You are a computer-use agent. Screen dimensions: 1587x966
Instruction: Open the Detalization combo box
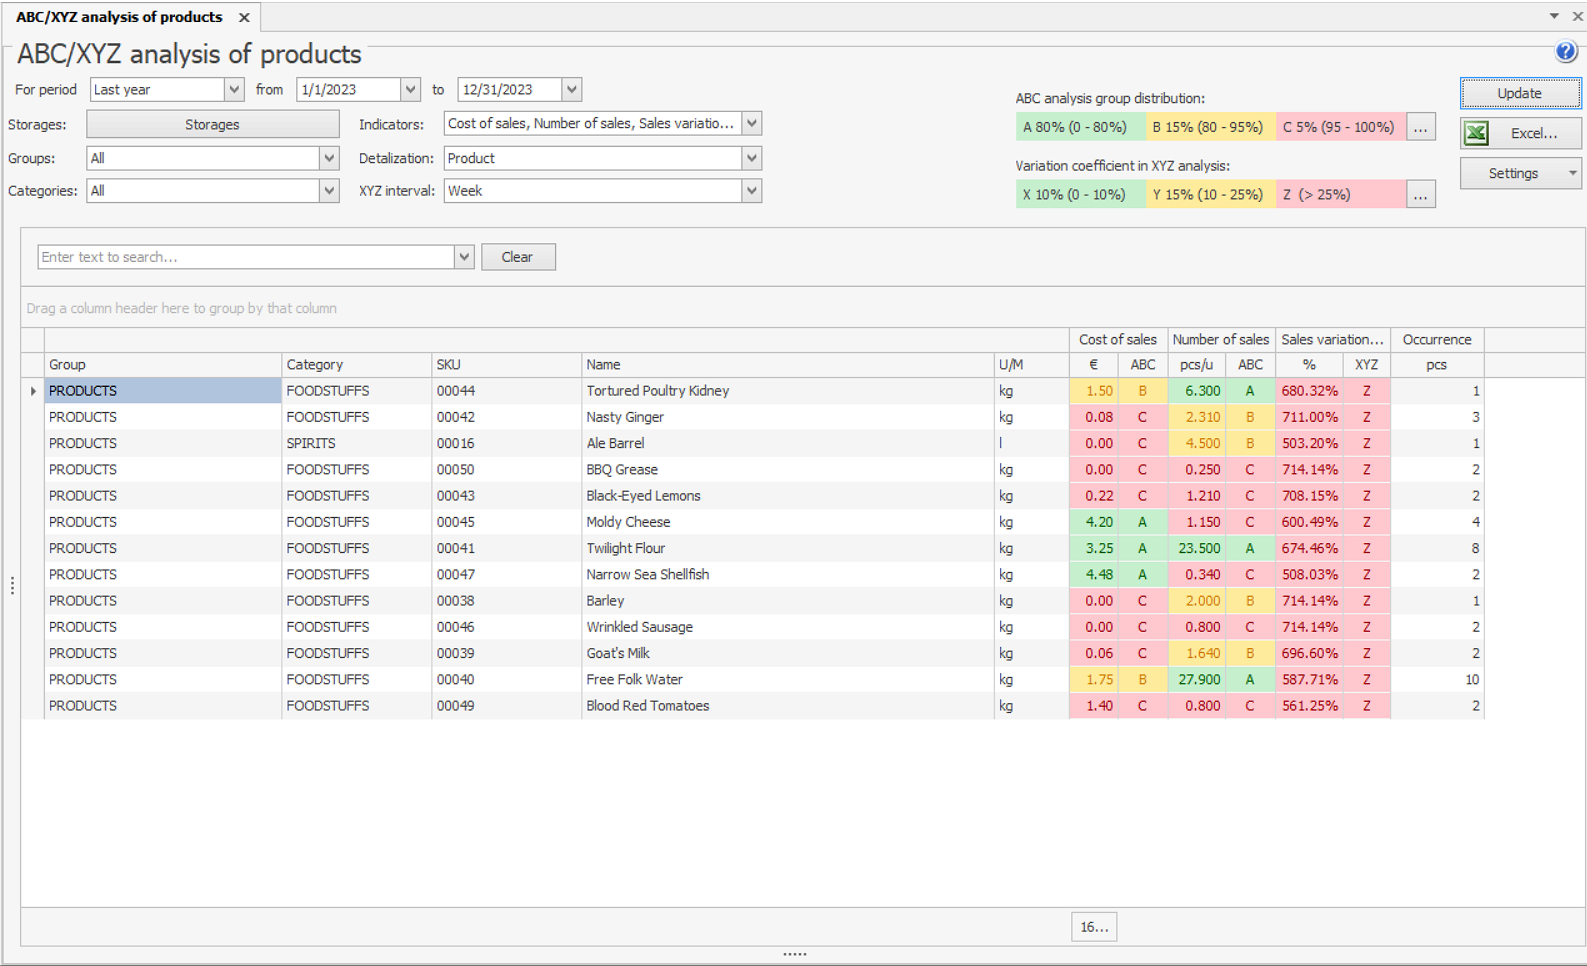[752, 158]
